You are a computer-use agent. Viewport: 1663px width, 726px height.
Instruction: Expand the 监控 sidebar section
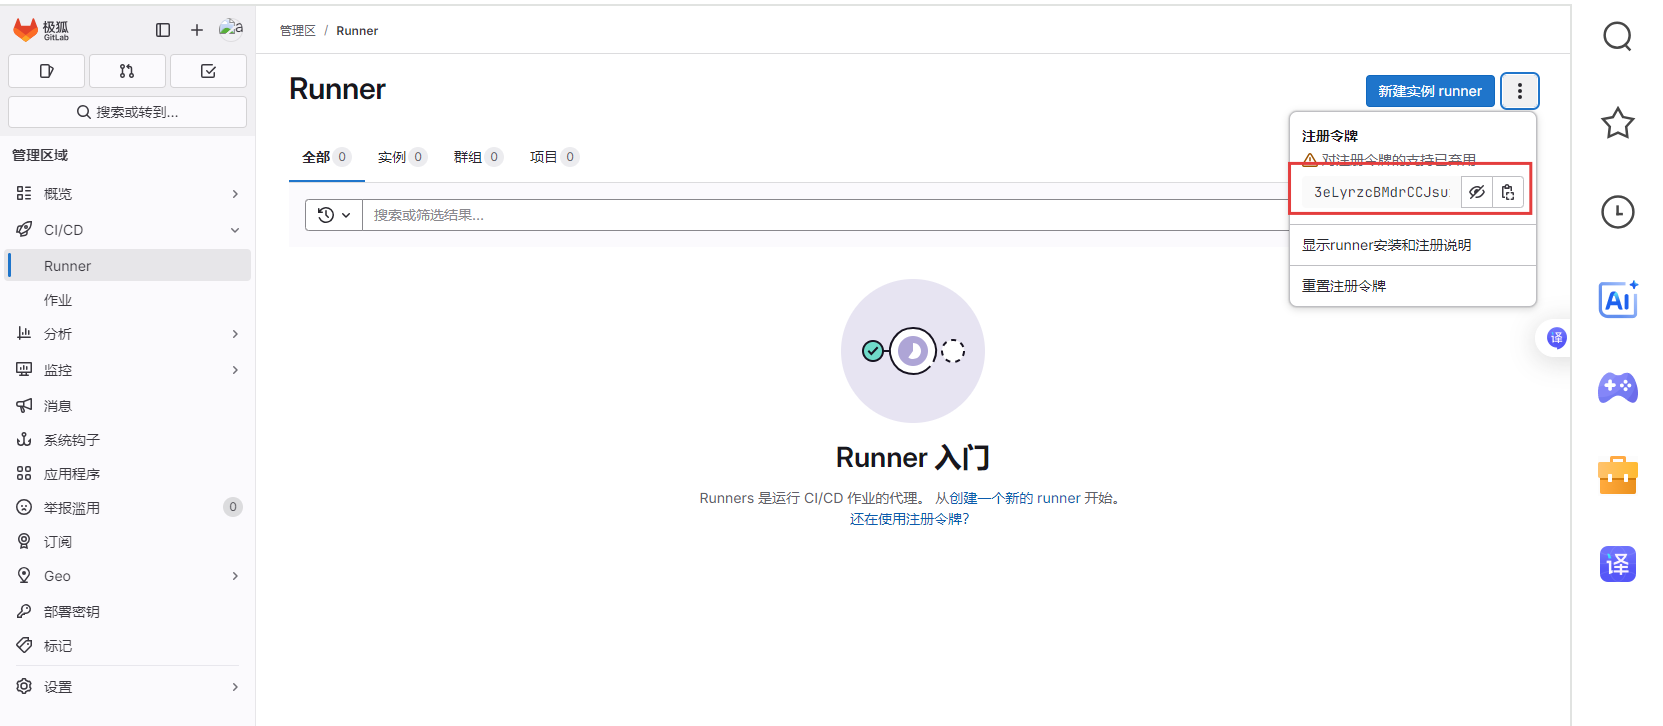coord(127,370)
